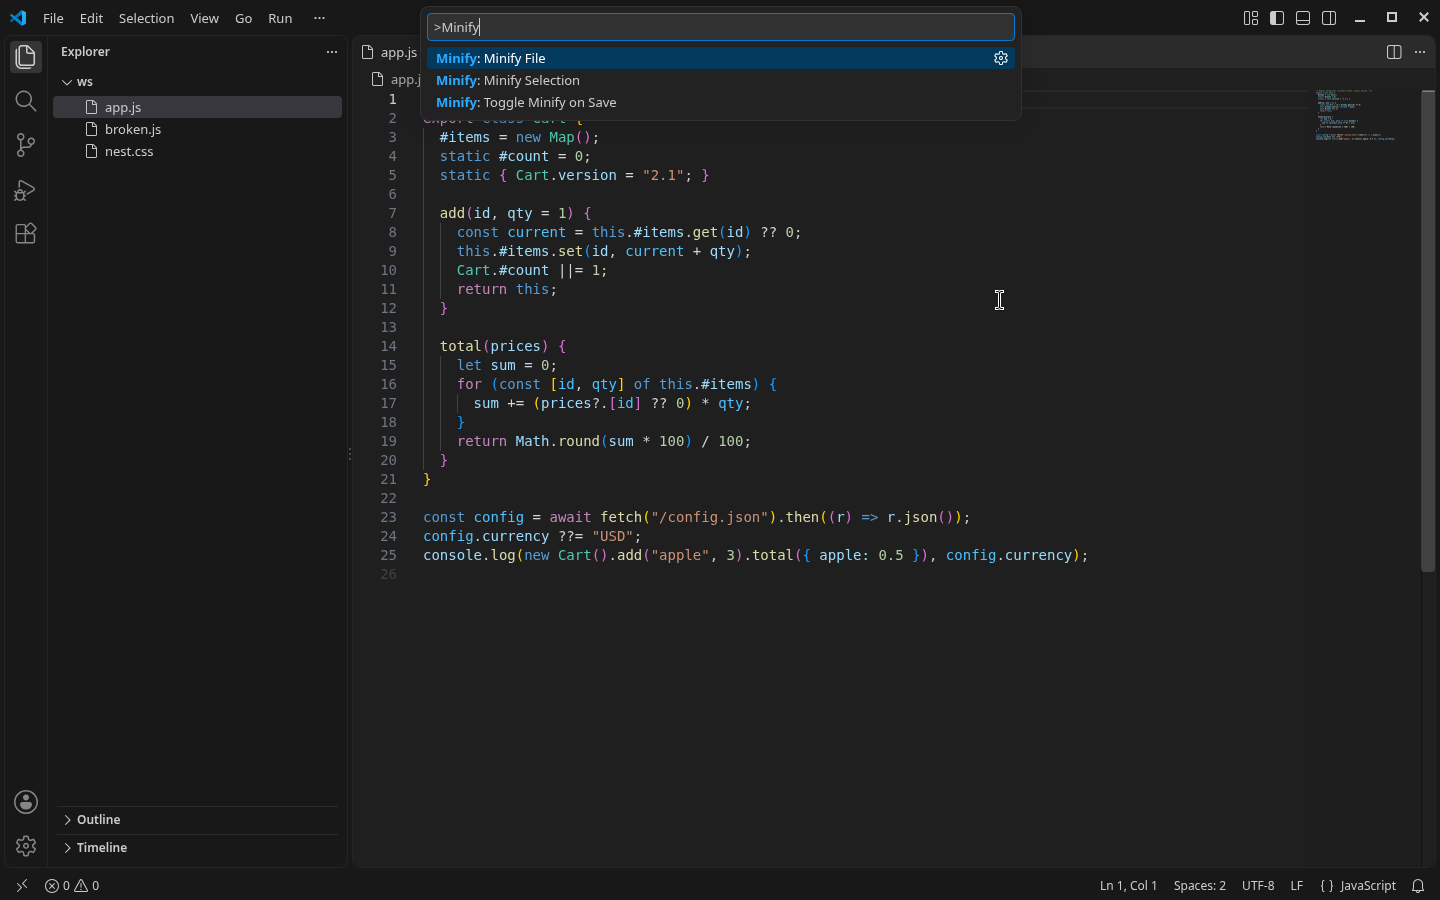Toggle the primary side bar
This screenshot has height=900, width=1440.
pos(1277,18)
